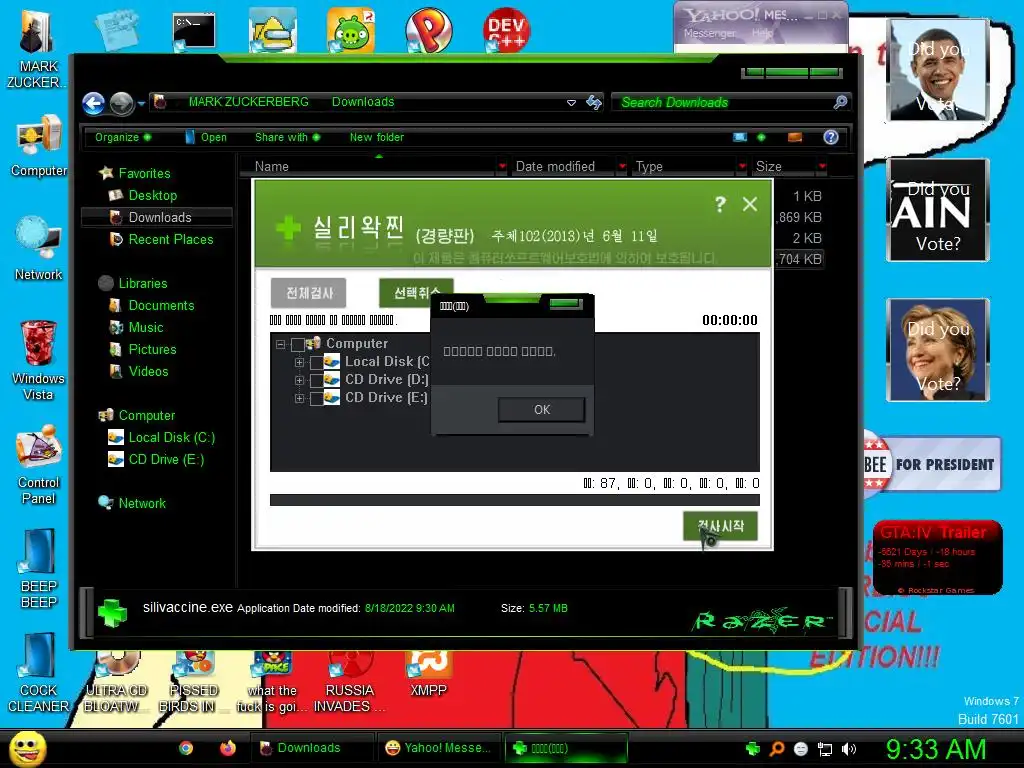
Task: Check the CD Drive (E:) scan checkbox
Action: (x=317, y=398)
